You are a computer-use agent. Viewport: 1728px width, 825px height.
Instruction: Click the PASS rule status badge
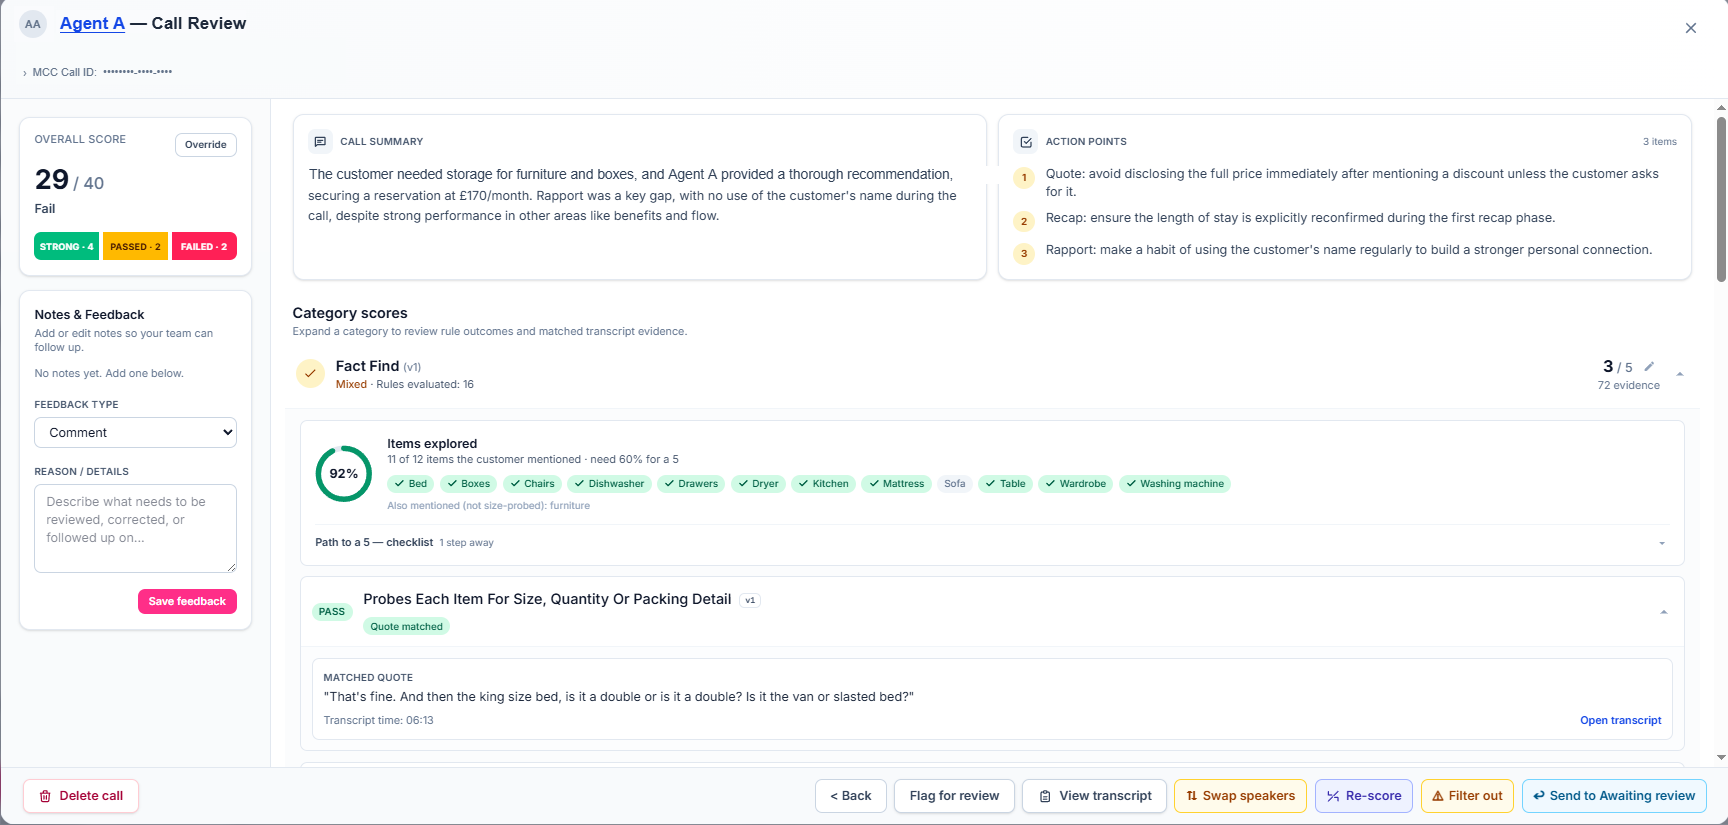[332, 612]
